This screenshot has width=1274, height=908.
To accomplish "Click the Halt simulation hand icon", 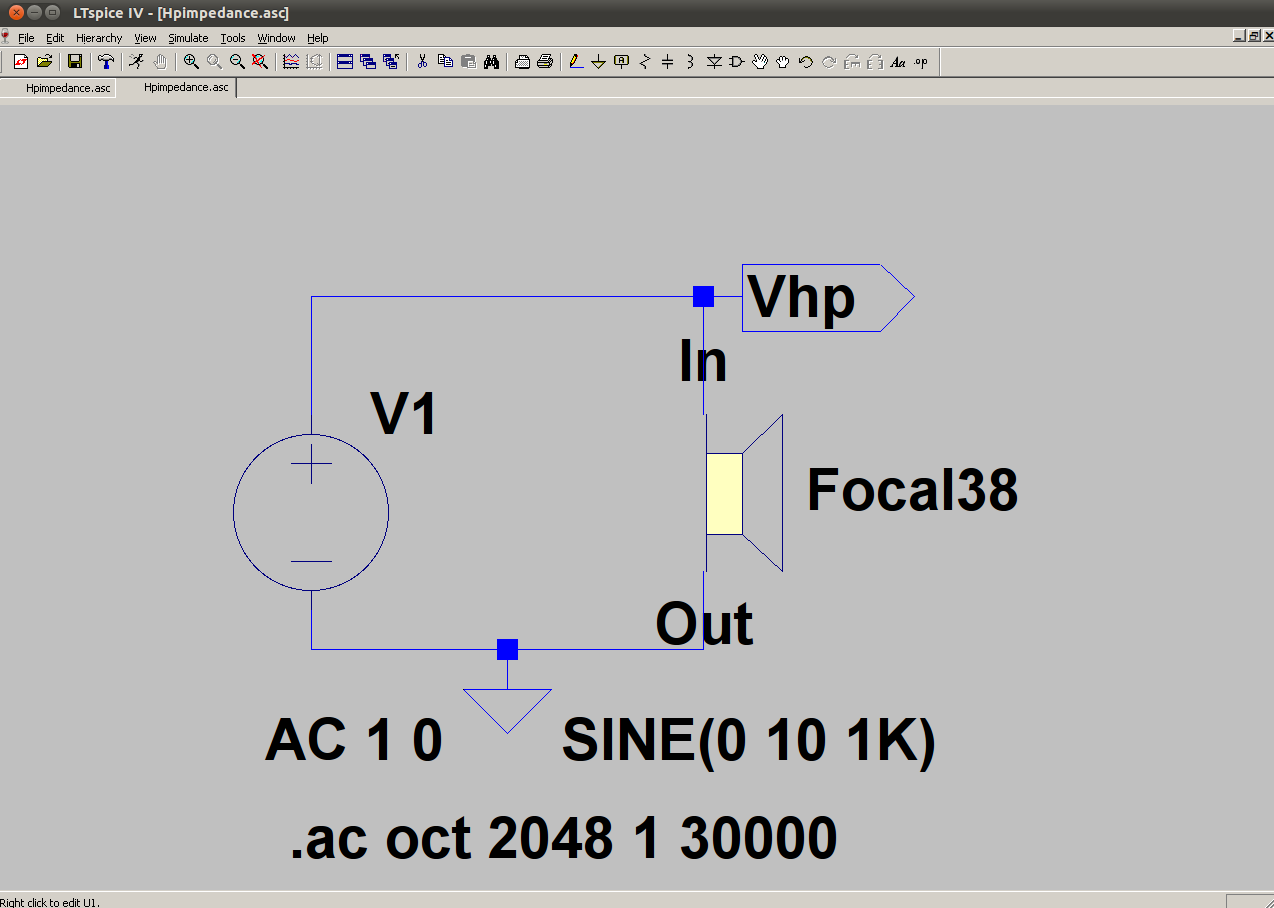I will (160, 62).
